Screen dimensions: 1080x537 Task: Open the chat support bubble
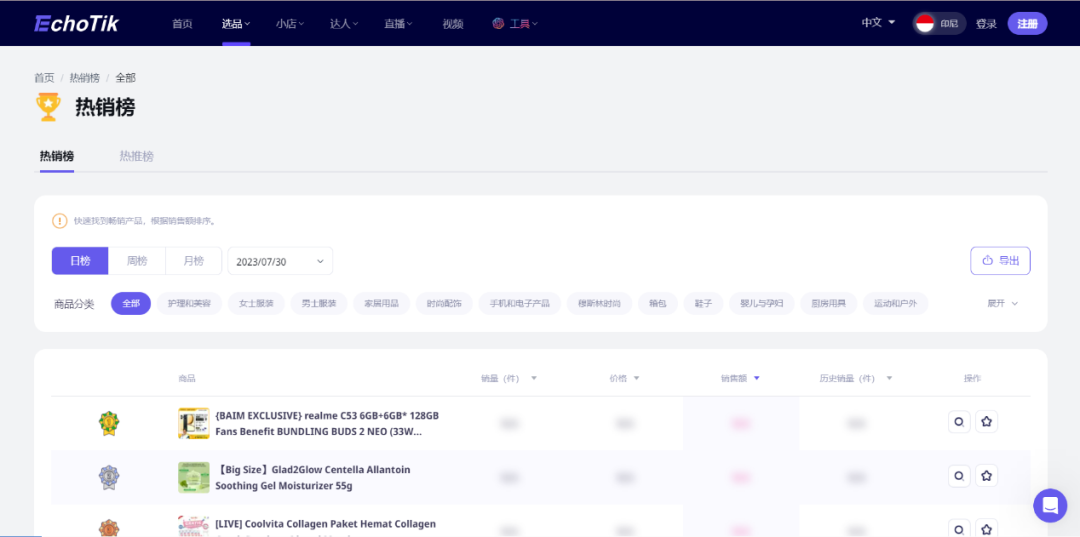[x=1050, y=506]
